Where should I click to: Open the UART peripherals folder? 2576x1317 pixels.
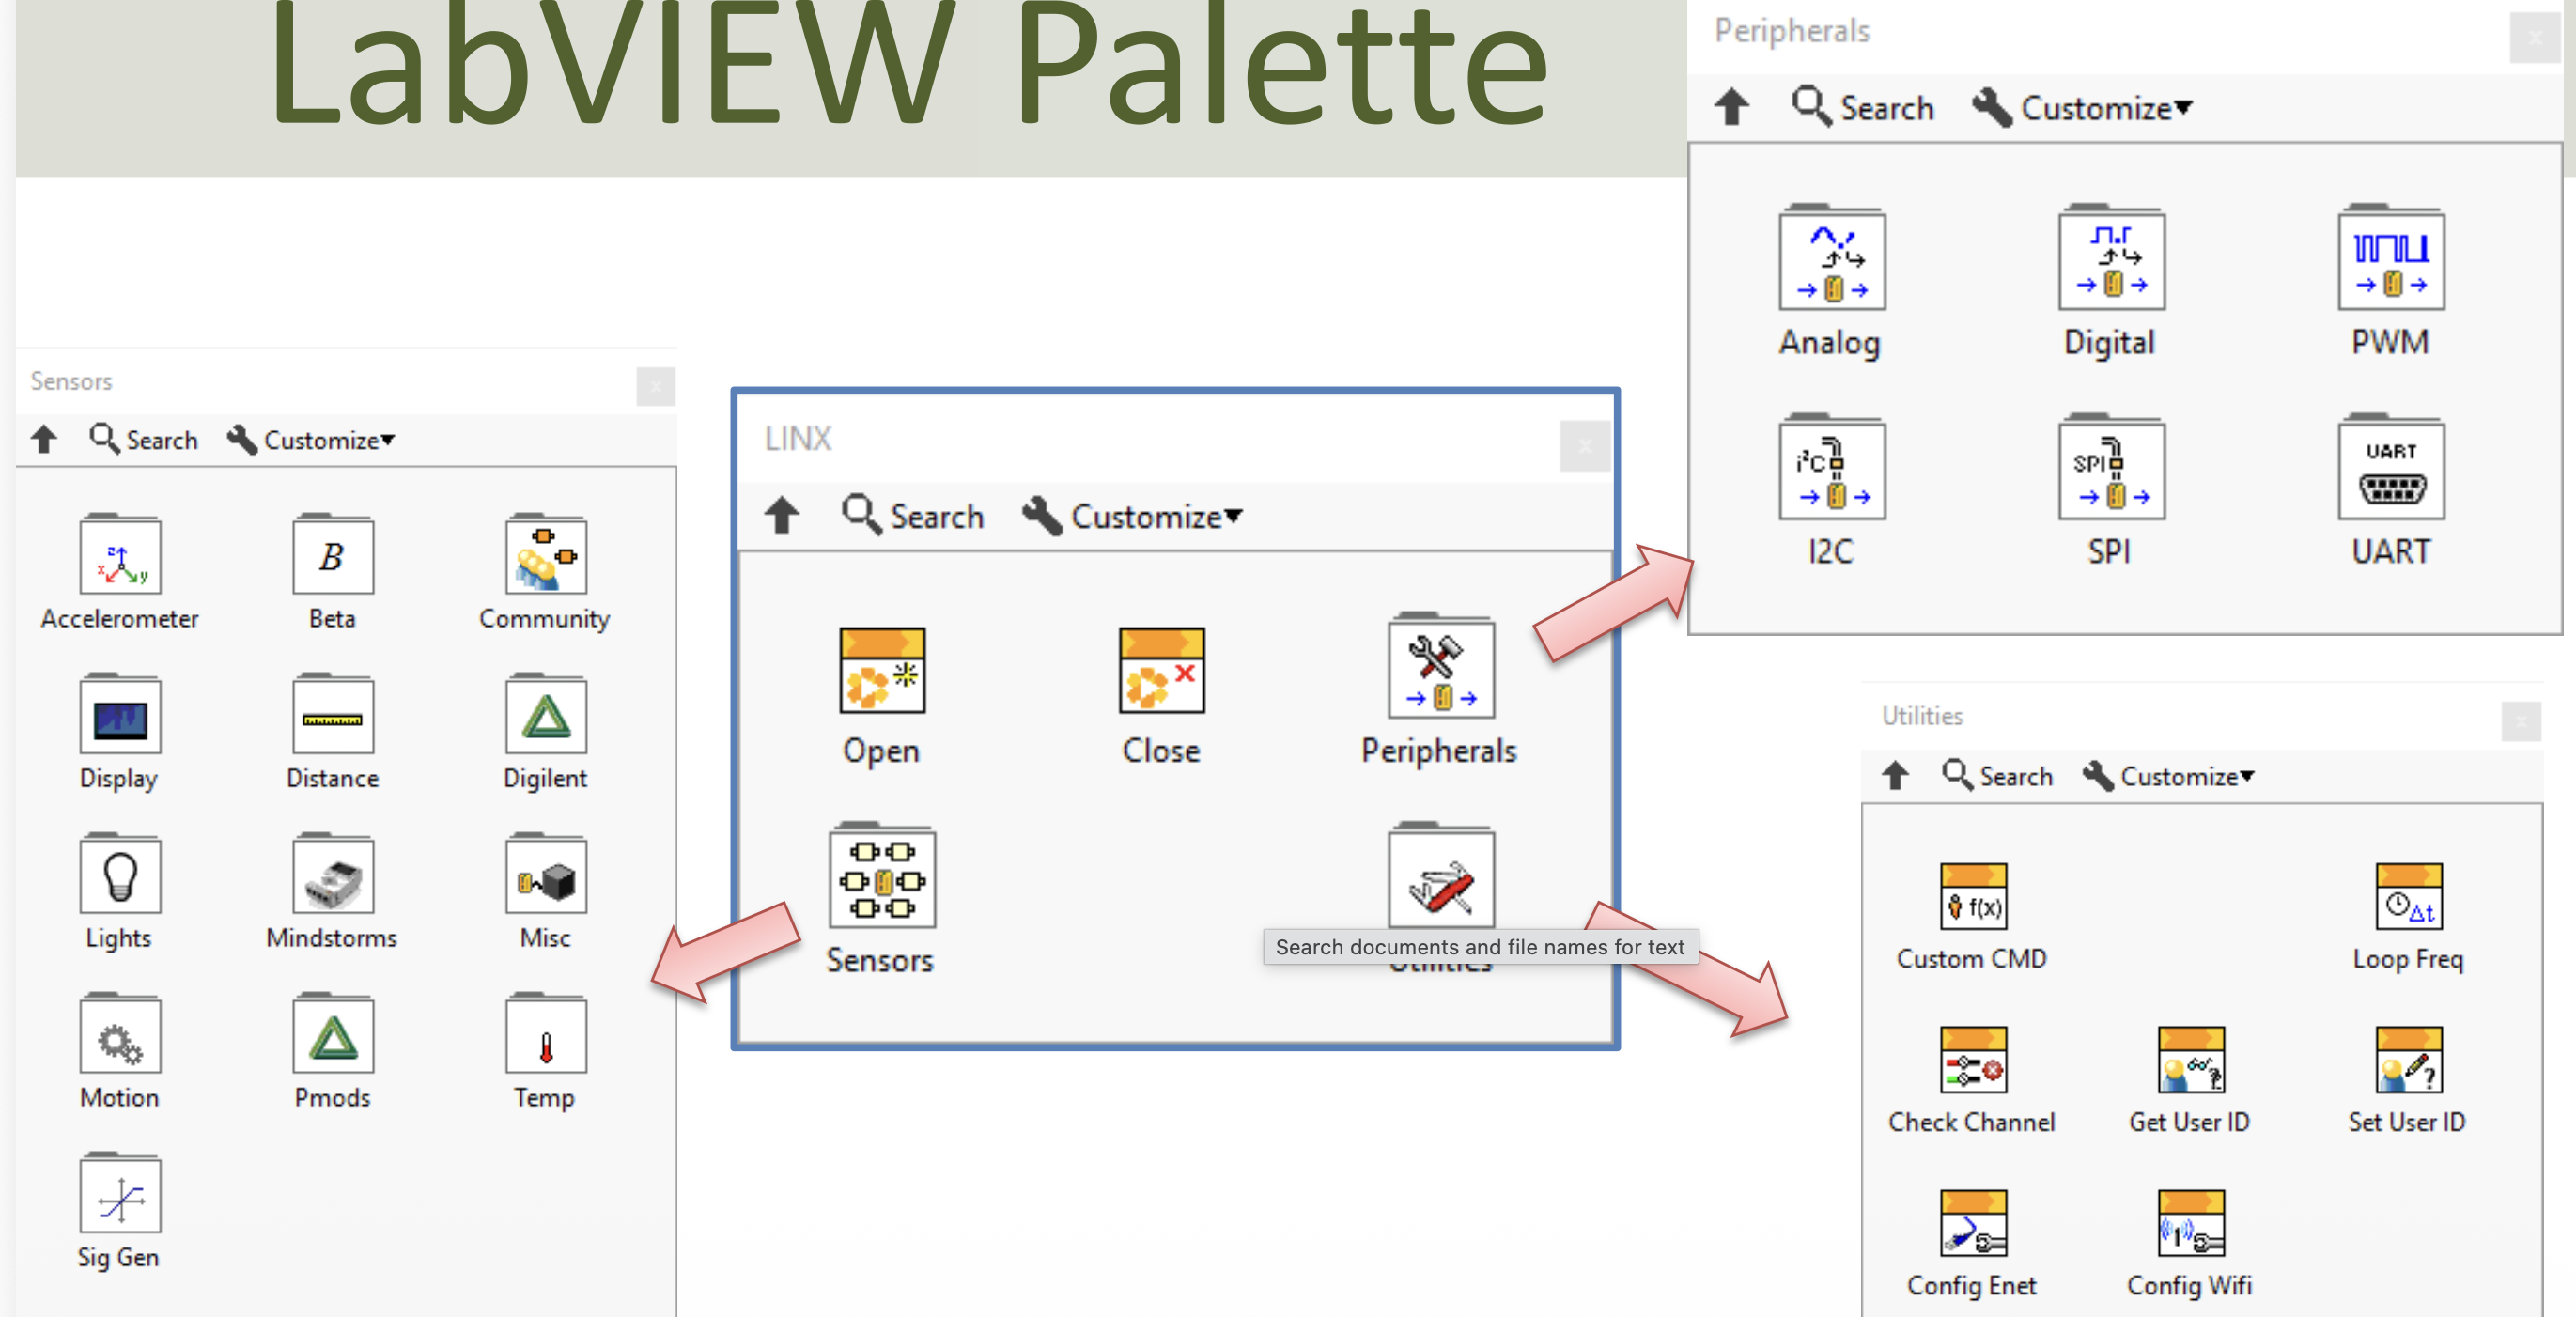point(2391,468)
